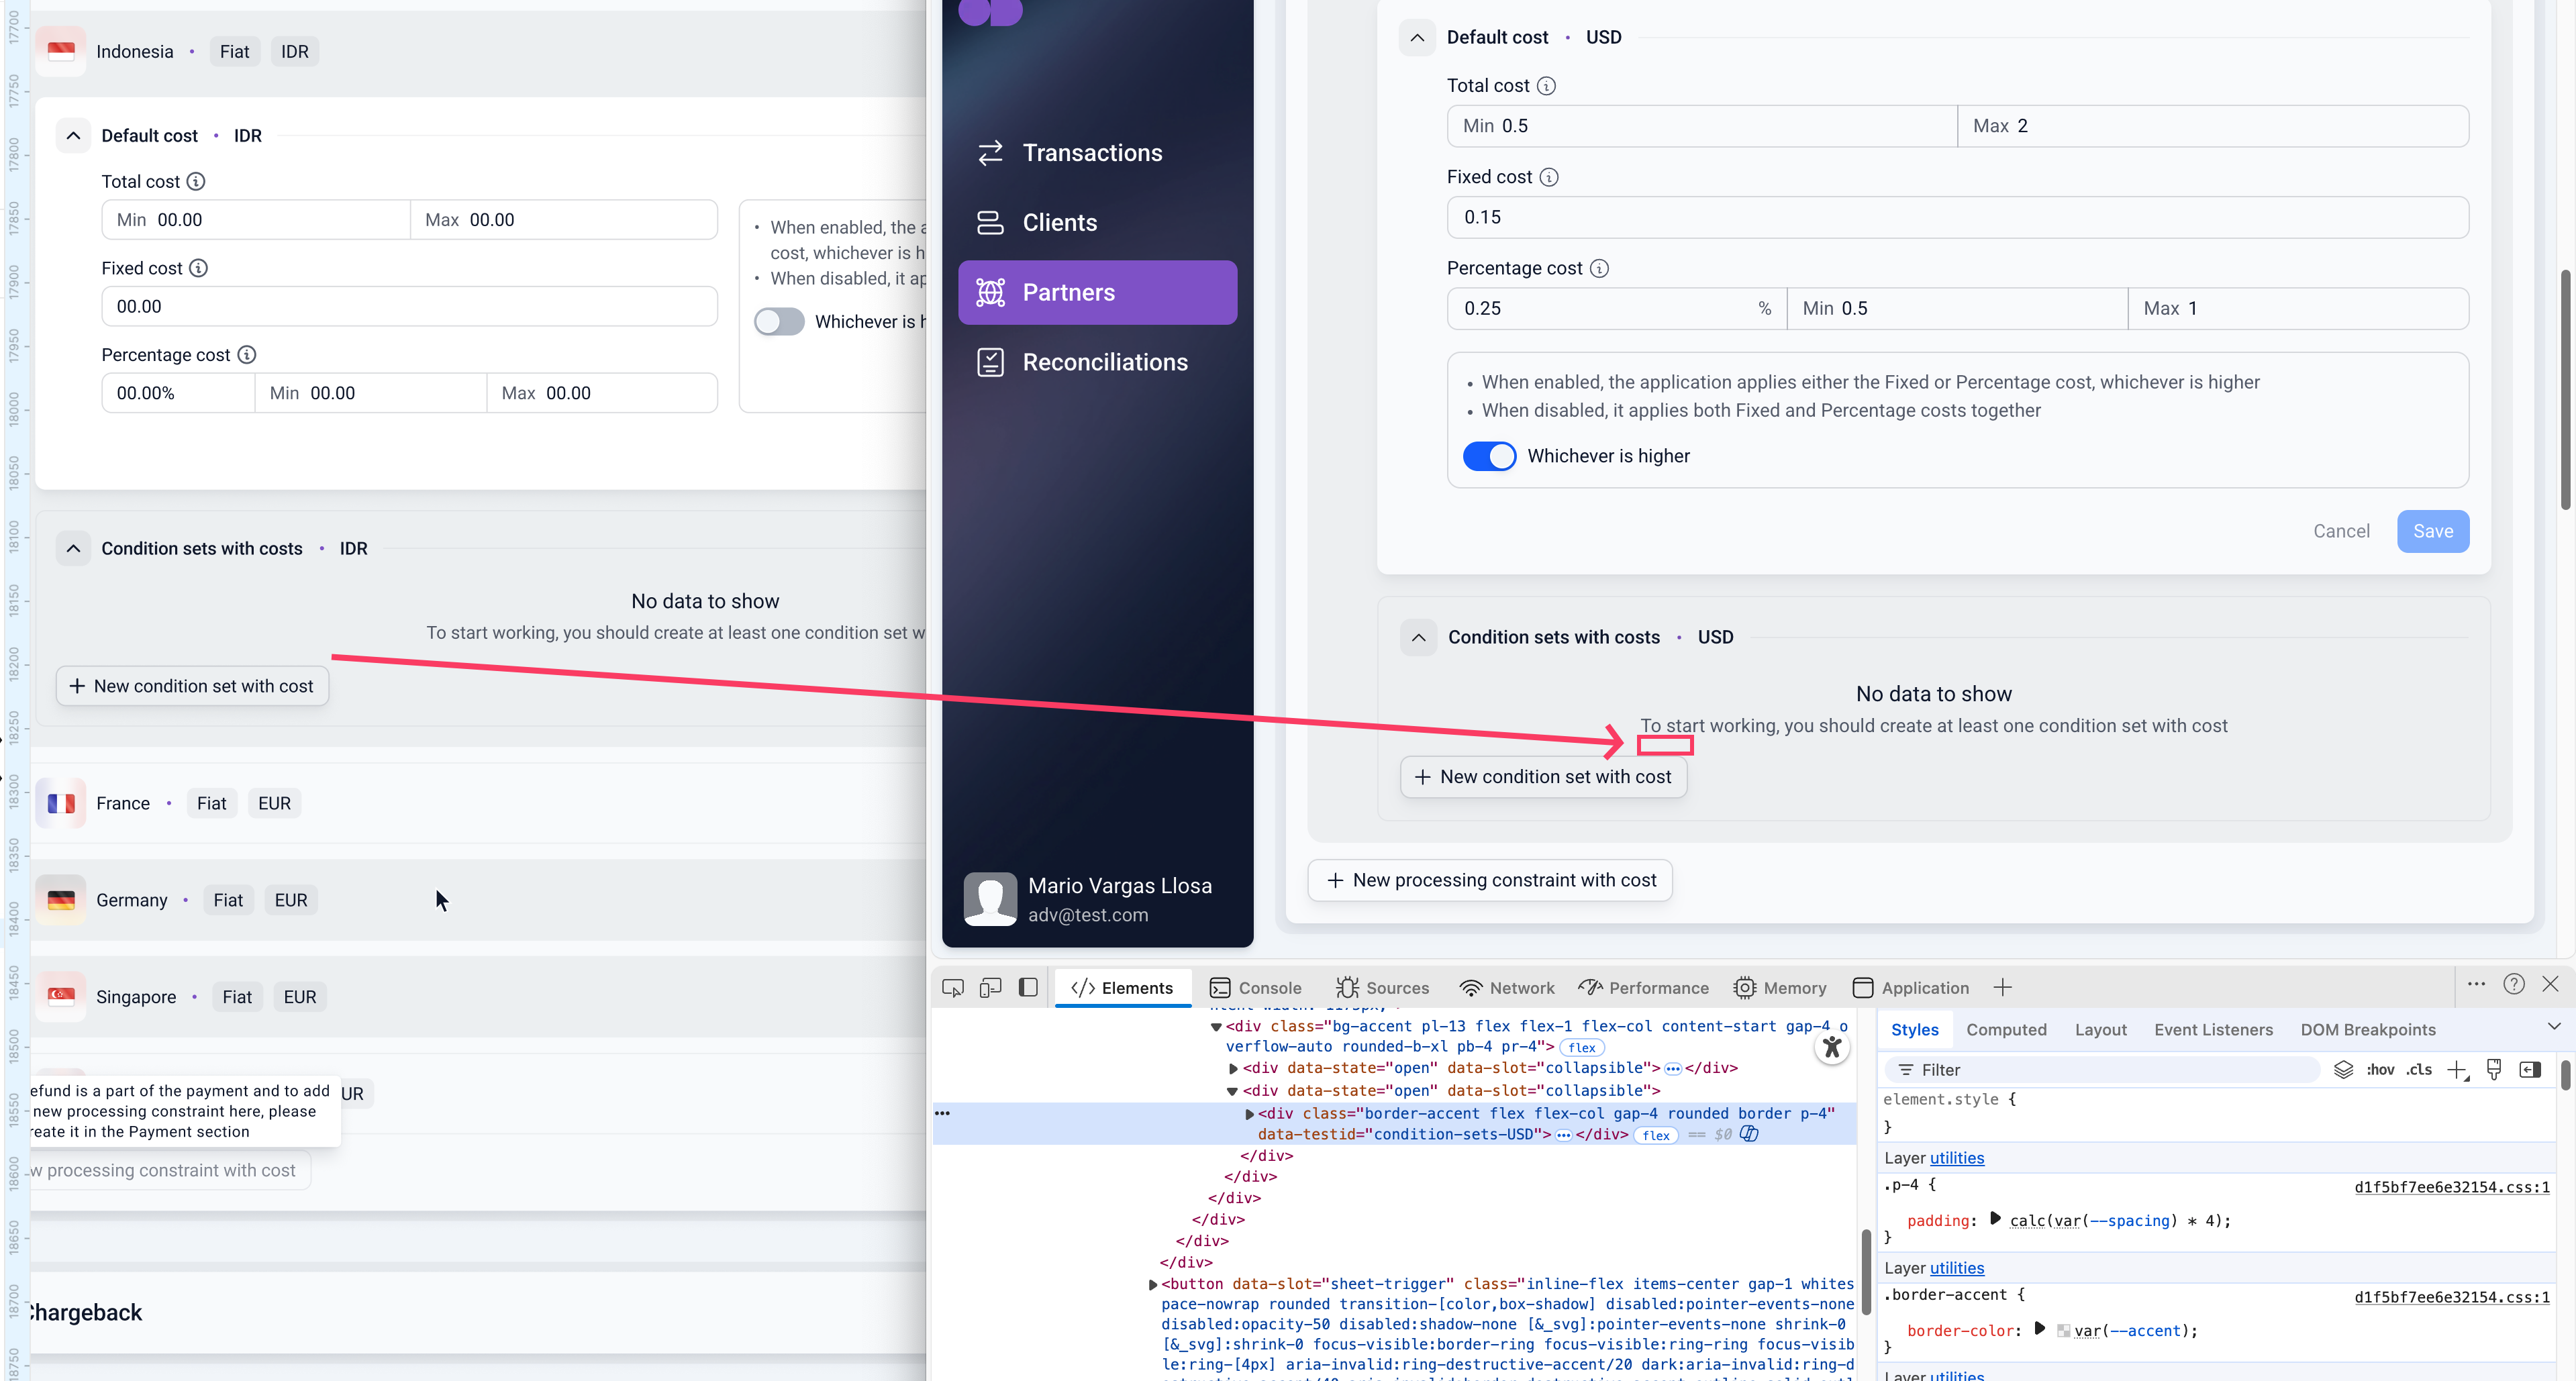Viewport: 2576px width, 1381px height.
Task: Open Transactions in the sidebar
Action: pyautogui.click(x=1097, y=153)
